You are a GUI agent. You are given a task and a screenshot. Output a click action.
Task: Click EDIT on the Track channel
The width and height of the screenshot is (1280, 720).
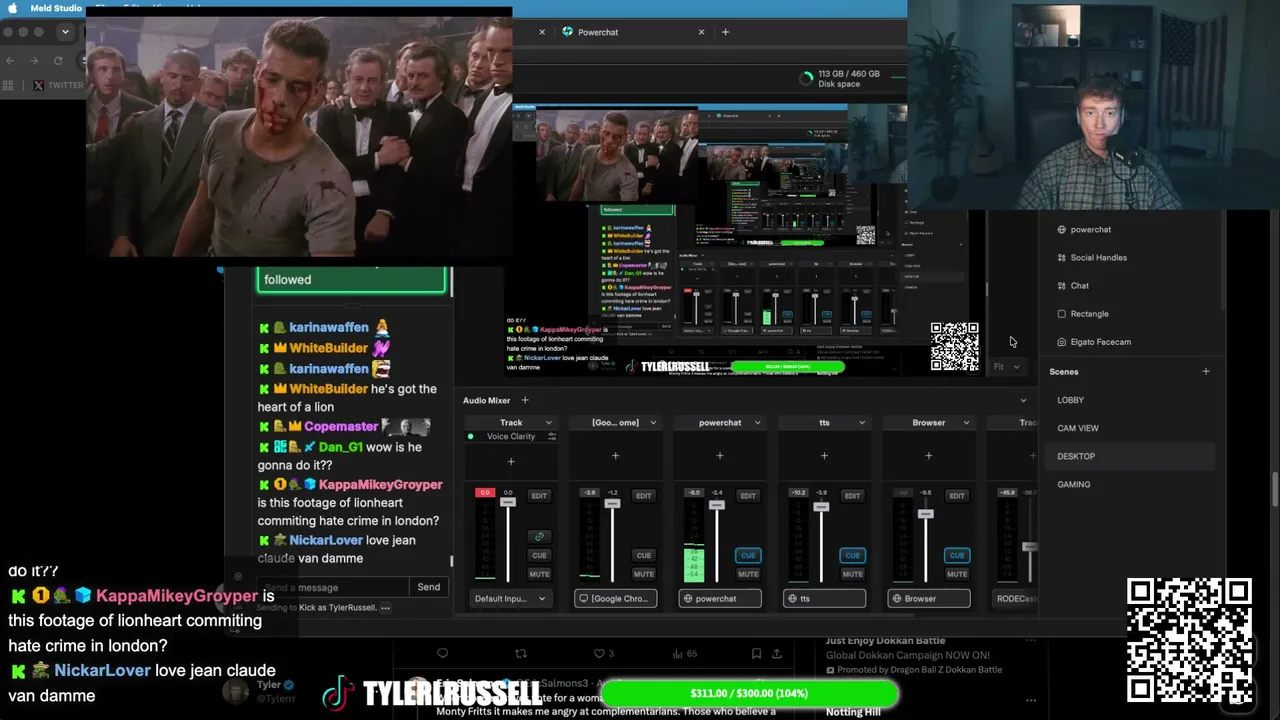coord(539,496)
